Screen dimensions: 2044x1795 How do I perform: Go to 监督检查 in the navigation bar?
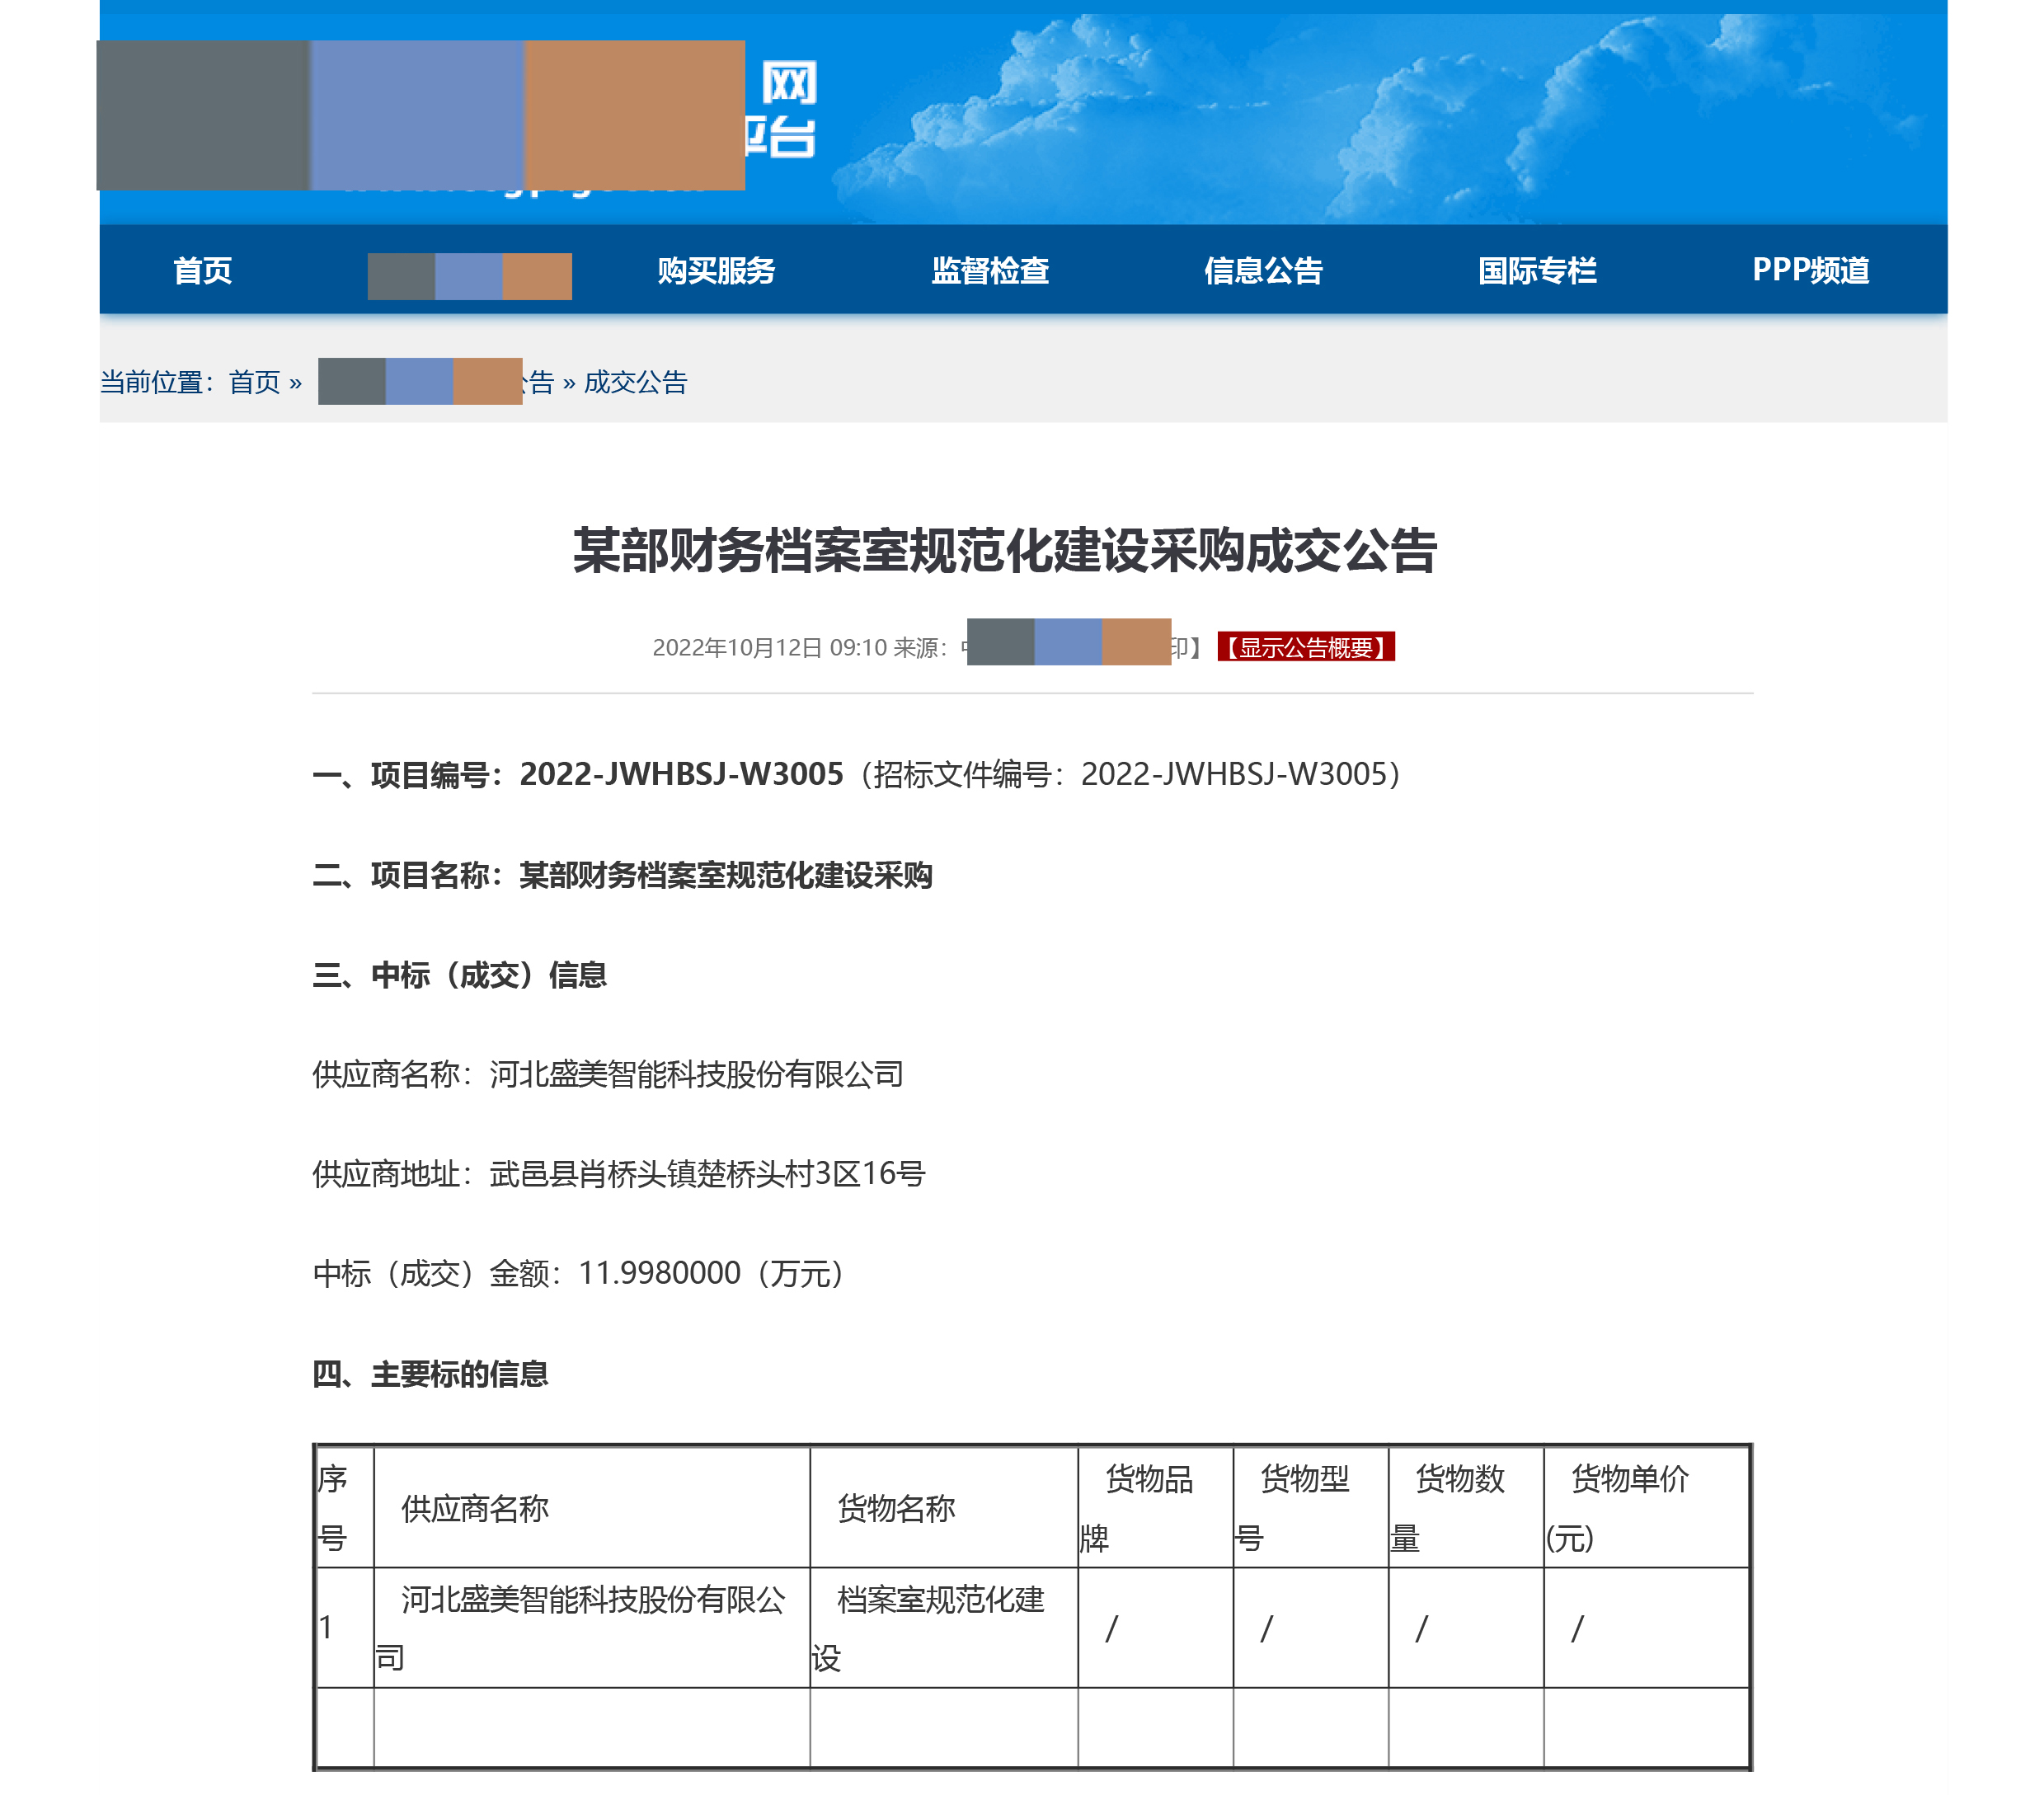[x=990, y=270]
